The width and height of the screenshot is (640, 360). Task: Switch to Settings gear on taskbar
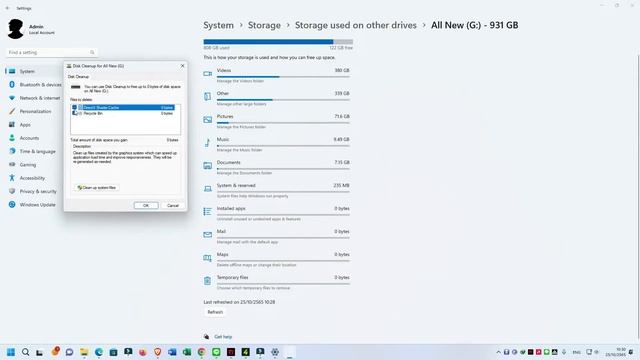[275, 352]
